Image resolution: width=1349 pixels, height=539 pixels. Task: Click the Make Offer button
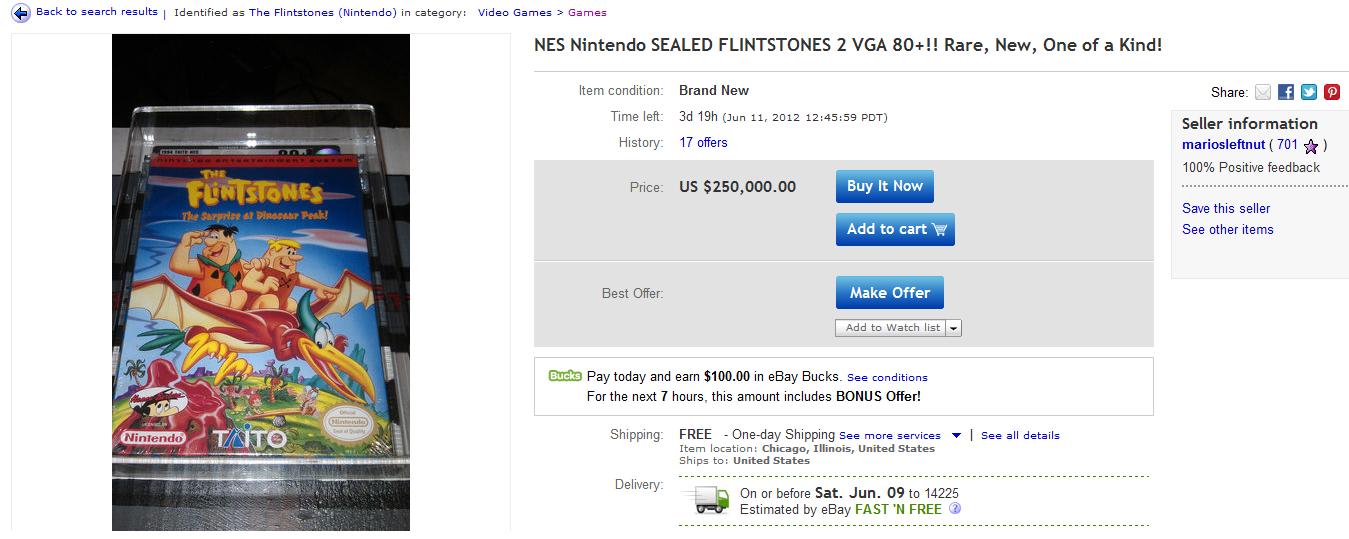(890, 293)
